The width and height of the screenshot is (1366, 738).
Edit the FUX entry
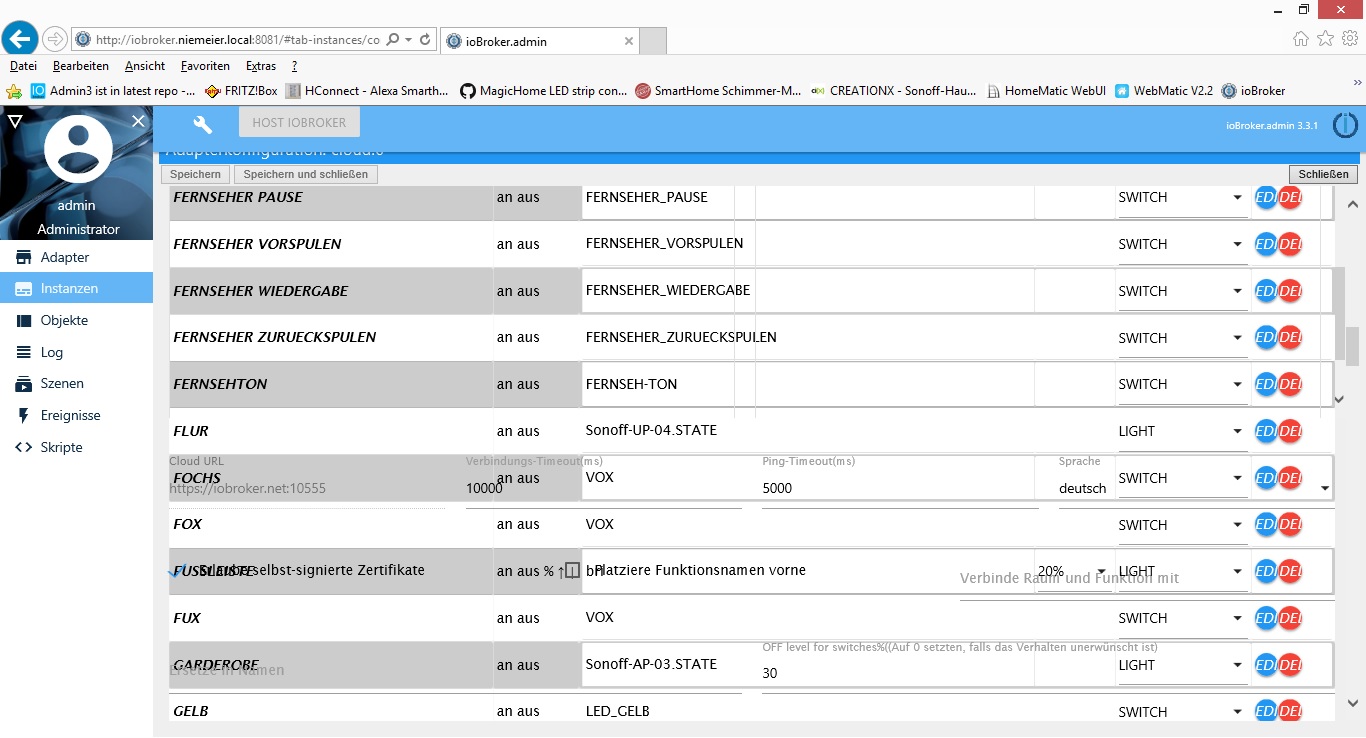(1266, 618)
